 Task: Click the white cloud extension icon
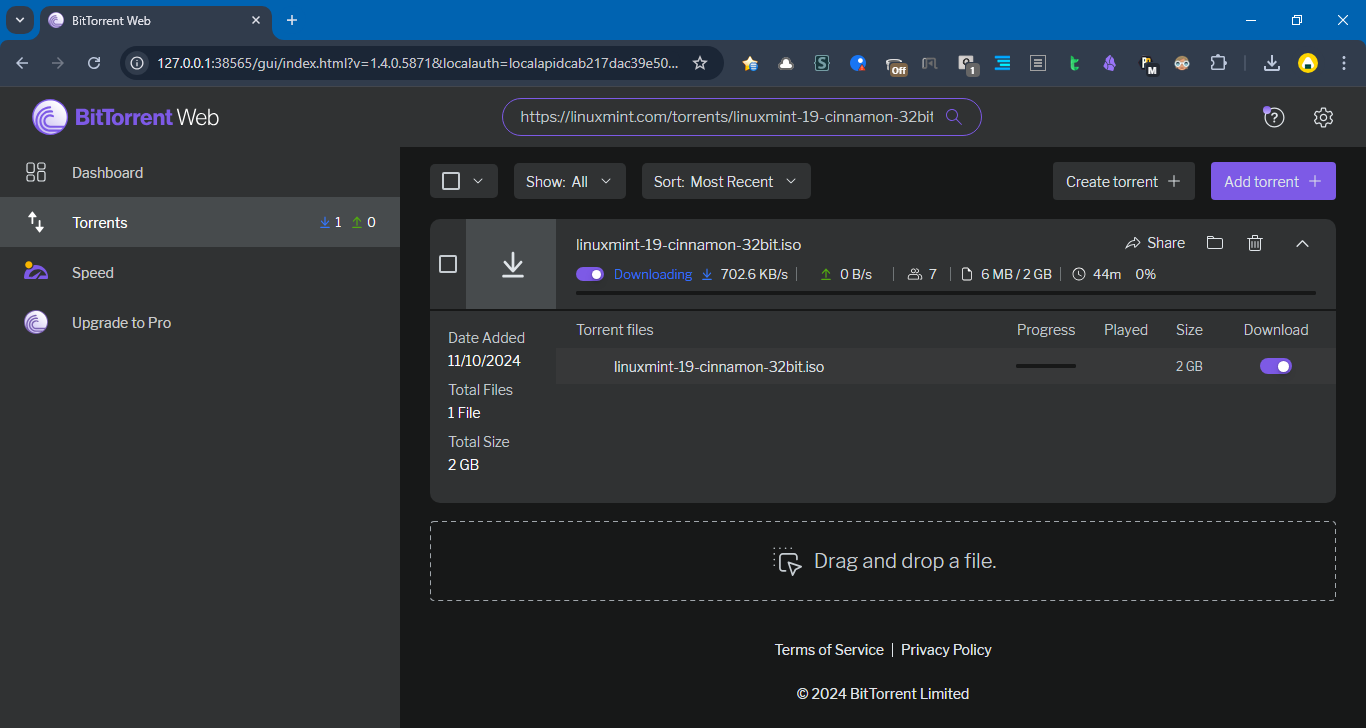coord(786,63)
